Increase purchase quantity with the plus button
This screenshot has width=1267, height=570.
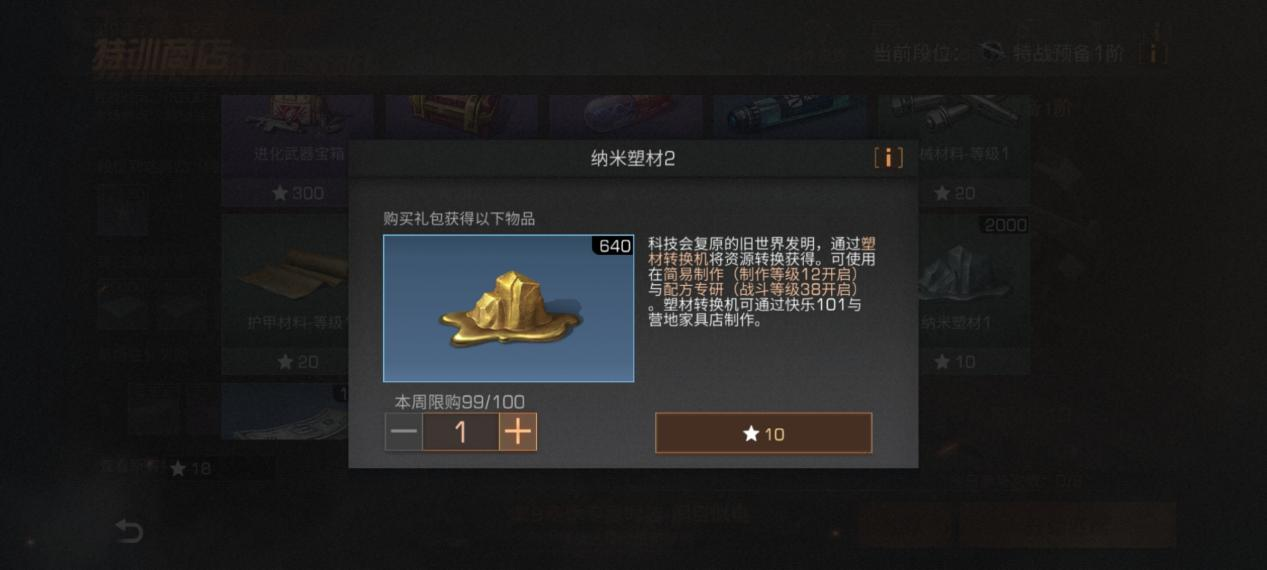click(x=518, y=432)
